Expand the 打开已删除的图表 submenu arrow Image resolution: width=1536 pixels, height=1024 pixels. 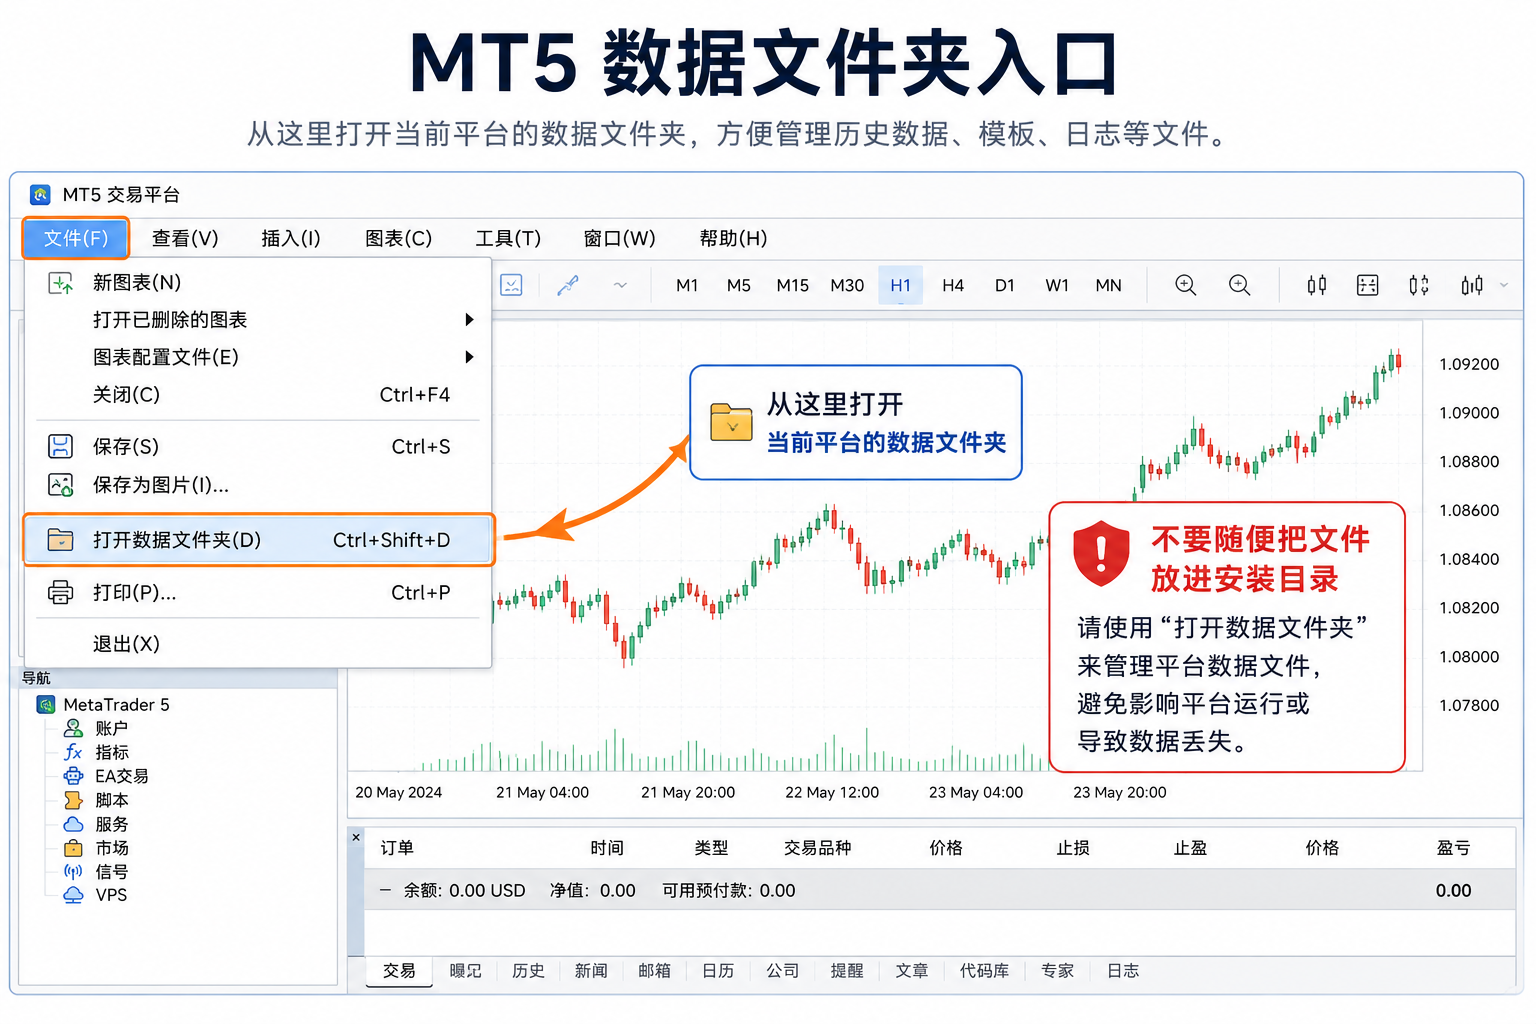(x=469, y=320)
